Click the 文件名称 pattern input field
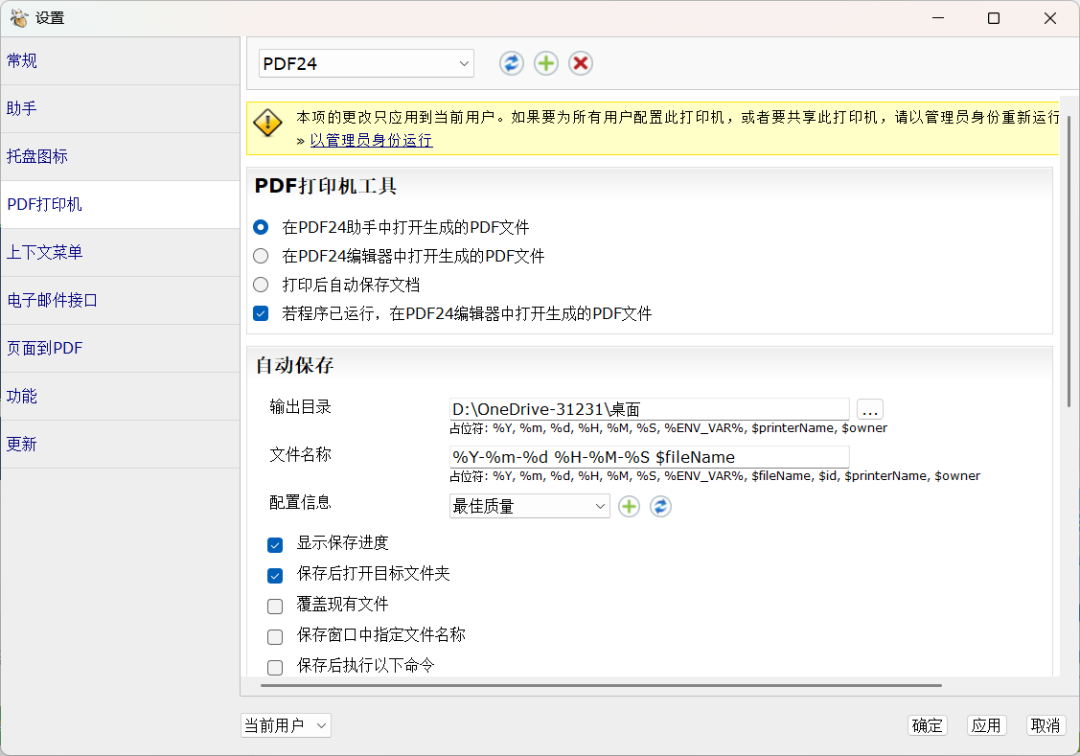The image size is (1080, 756). (x=648, y=456)
